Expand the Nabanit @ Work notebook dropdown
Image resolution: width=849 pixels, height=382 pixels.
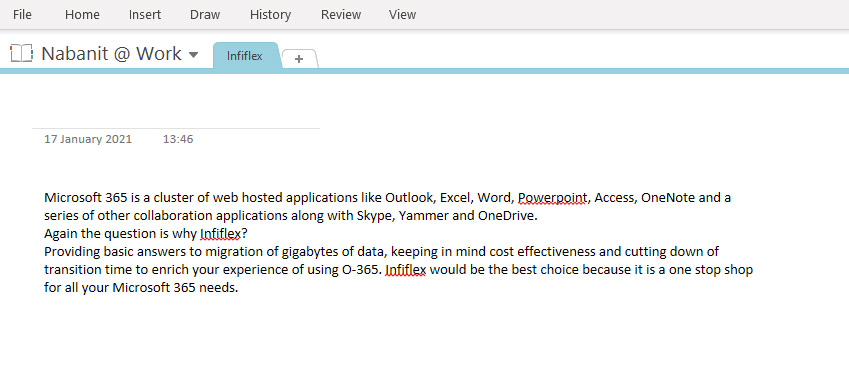coord(193,55)
